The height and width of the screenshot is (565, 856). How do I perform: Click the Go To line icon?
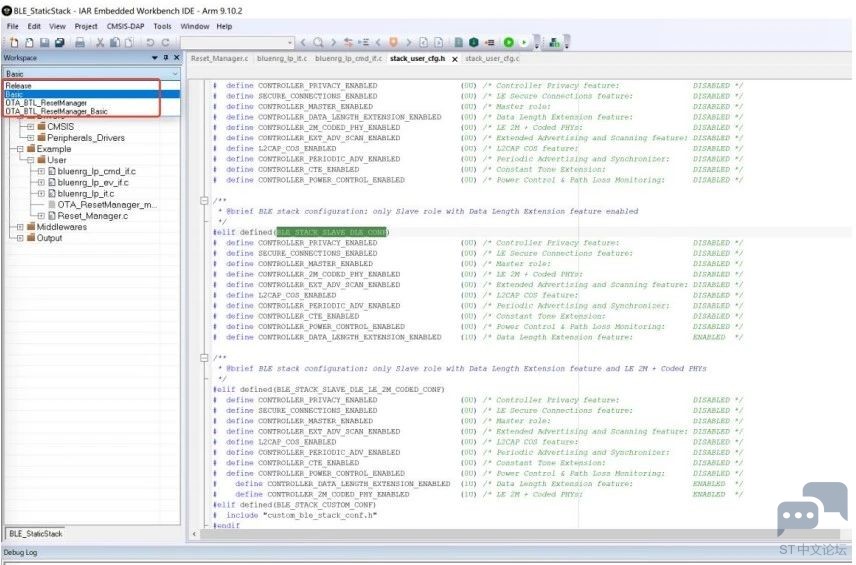tap(363, 43)
